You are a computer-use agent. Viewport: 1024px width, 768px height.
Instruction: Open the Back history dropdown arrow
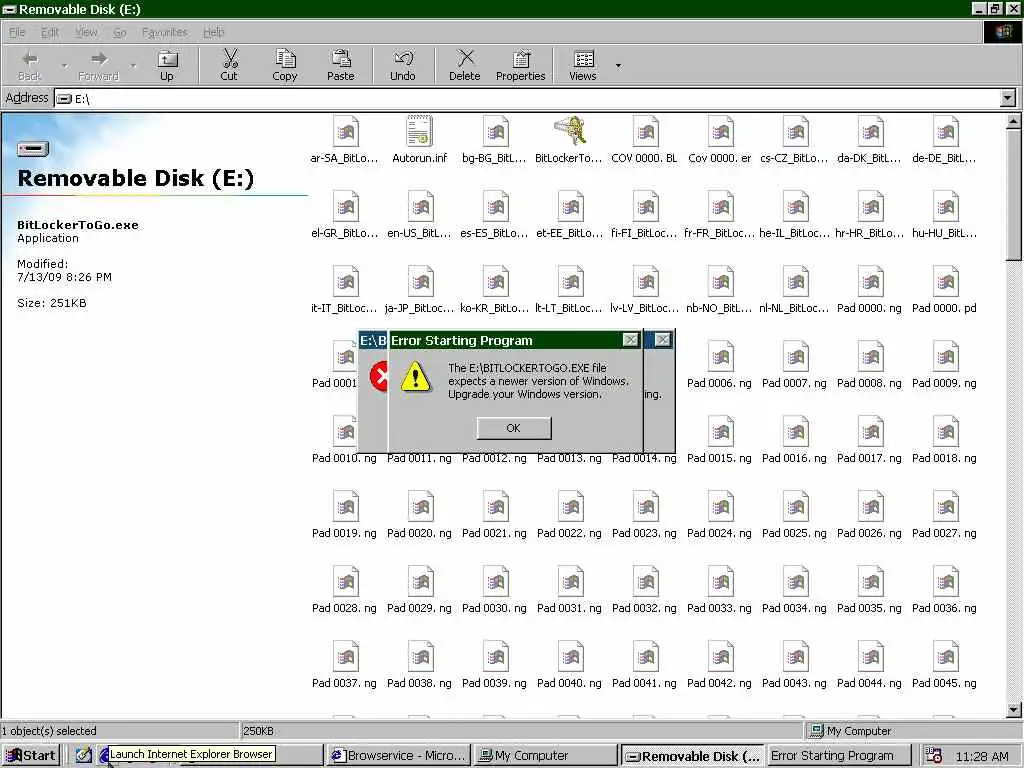pos(64,65)
